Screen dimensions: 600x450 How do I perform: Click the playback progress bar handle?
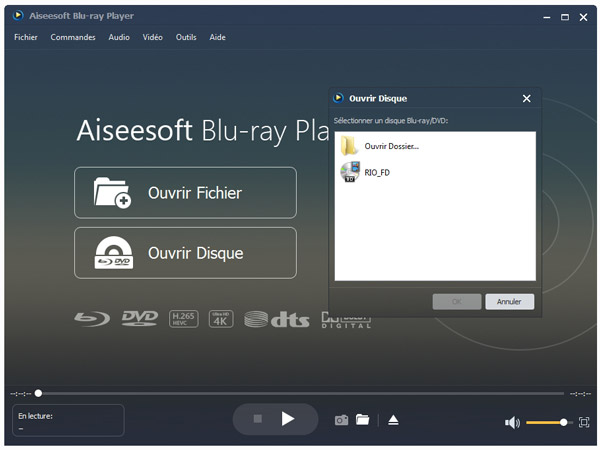pyautogui.click(x=38, y=393)
